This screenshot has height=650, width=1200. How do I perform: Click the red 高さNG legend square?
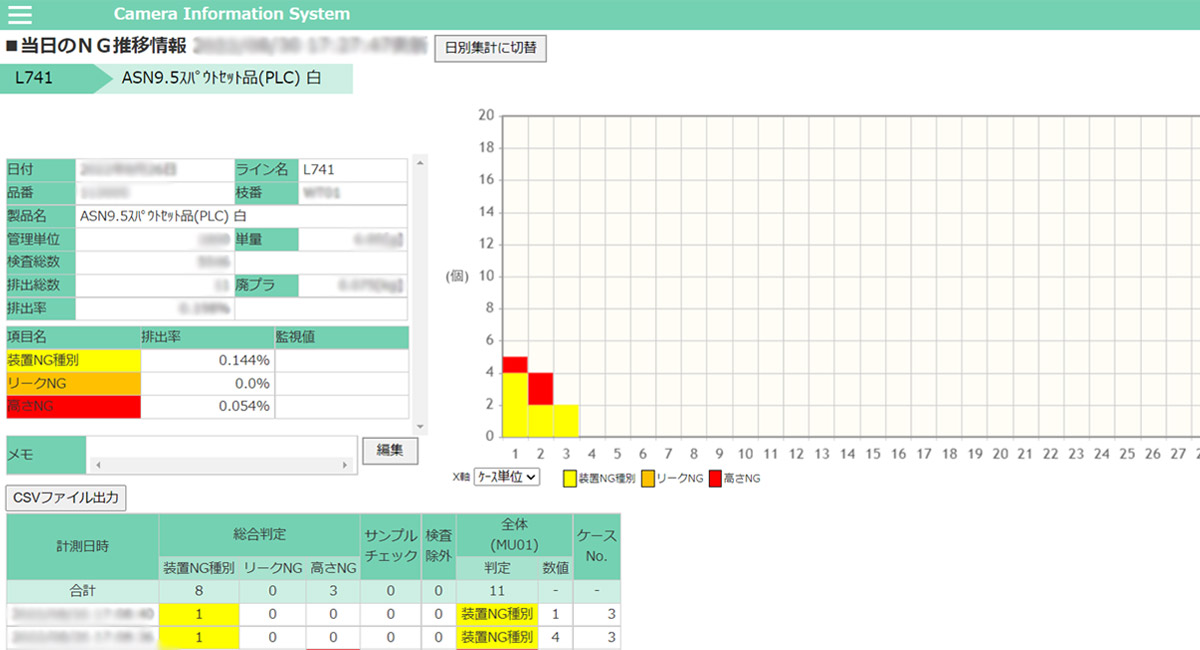[x=715, y=478]
